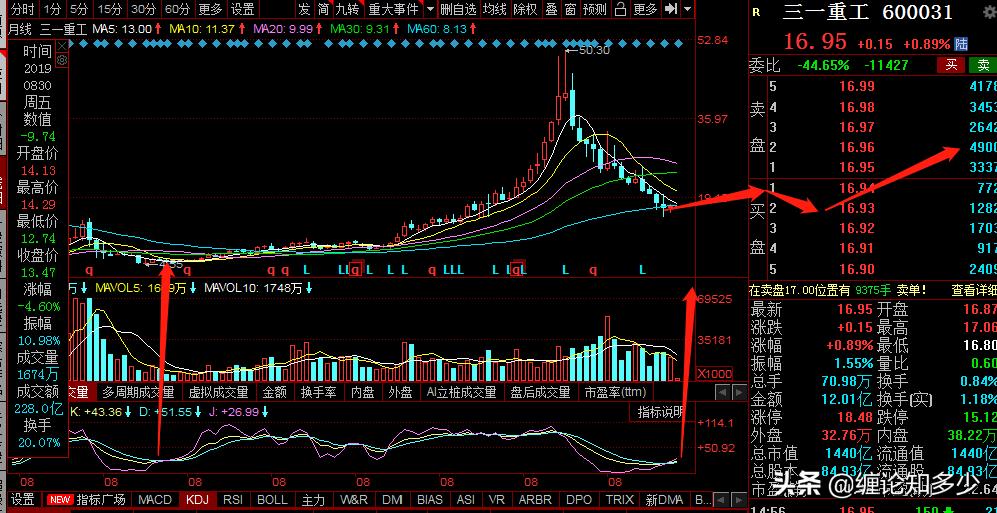Click sell level 5 price 16.99

coord(856,86)
